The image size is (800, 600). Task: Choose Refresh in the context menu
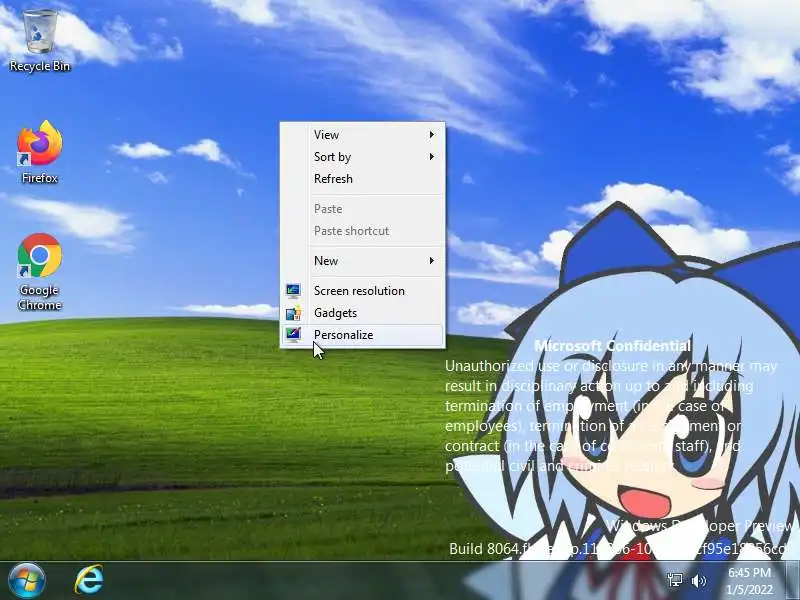(x=362, y=179)
